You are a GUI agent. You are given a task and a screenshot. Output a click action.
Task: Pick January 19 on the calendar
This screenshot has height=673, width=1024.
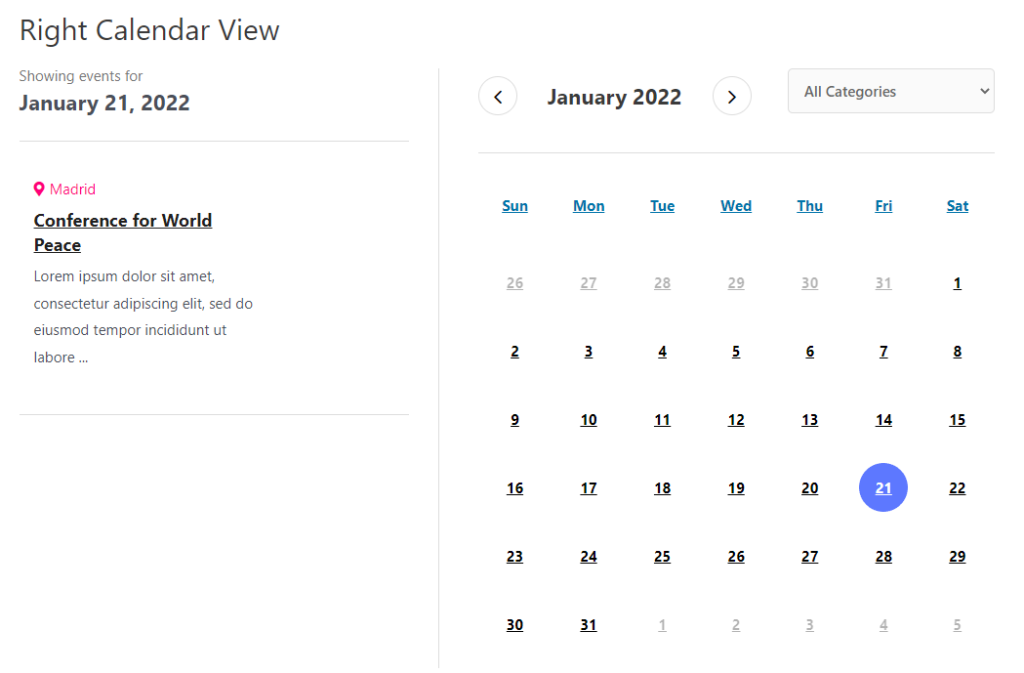pos(736,488)
